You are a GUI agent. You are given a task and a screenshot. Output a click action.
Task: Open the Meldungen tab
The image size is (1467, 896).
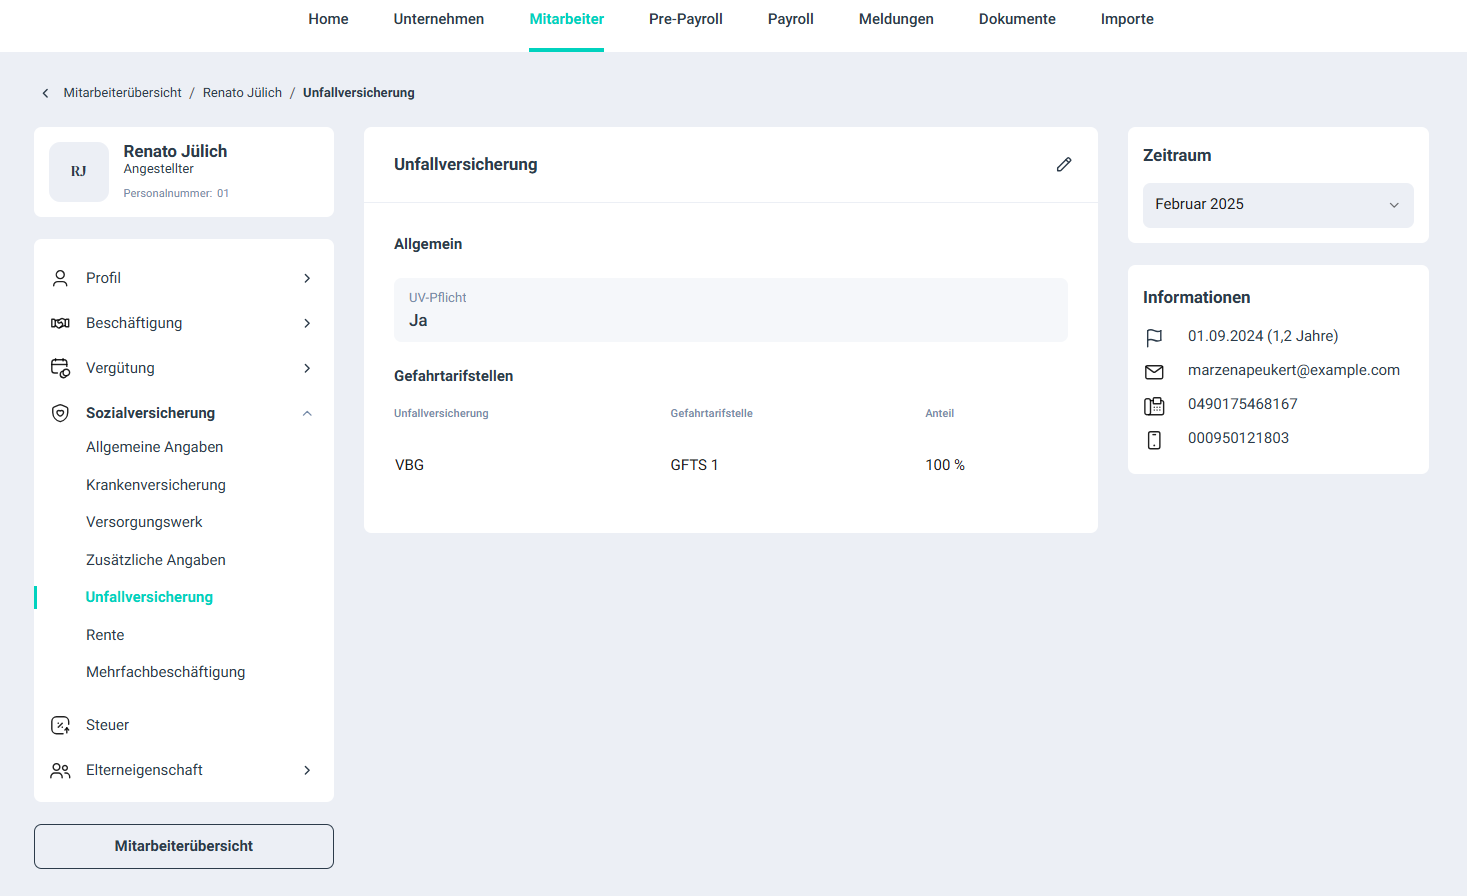coord(895,19)
